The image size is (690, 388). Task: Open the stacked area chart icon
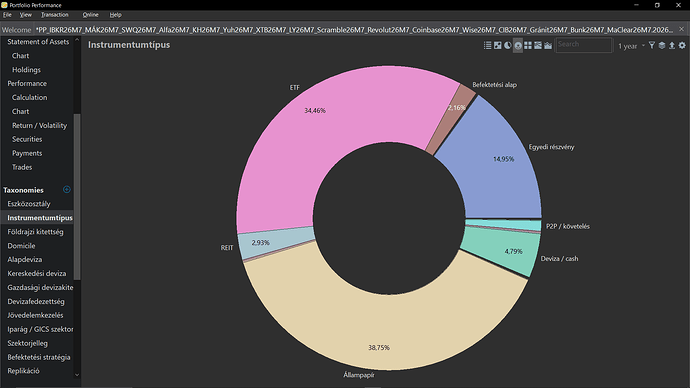pyautogui.click(x=548, y=45)
